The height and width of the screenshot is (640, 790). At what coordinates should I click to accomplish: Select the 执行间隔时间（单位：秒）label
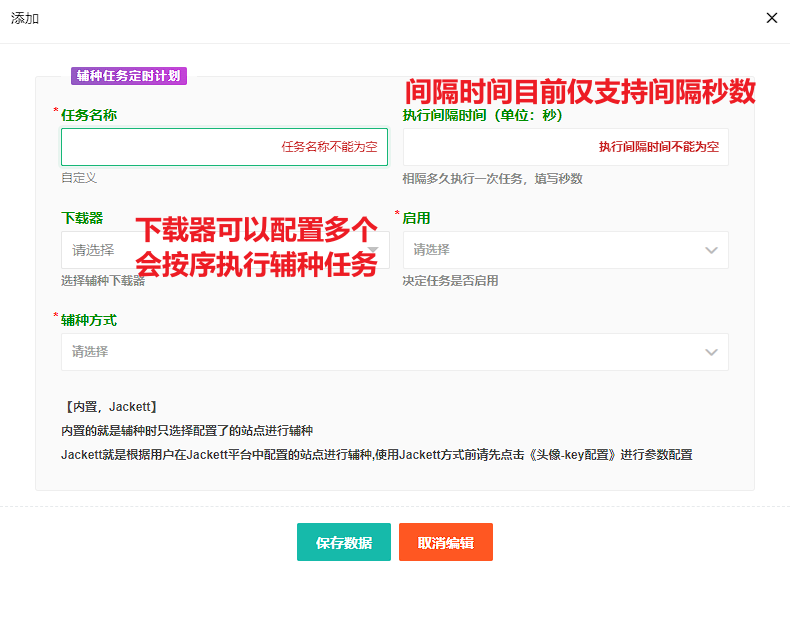point(483,115)
